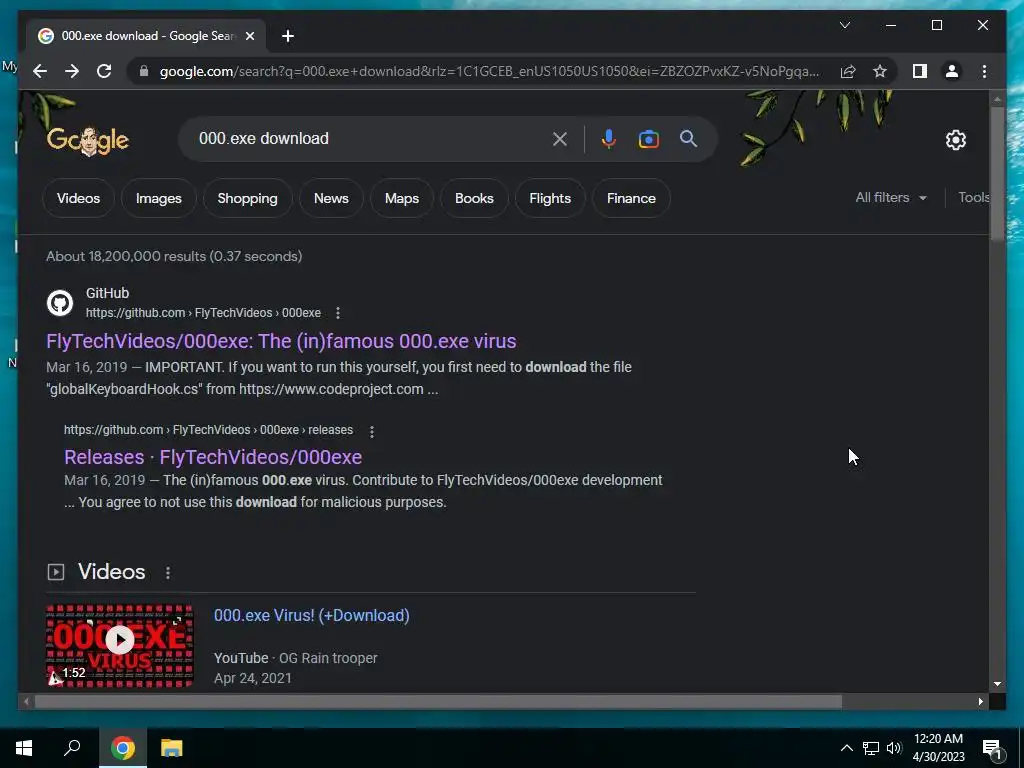Viewport: 1024px width, 768px height.
Task: Reload the page with refresh icon
Action: tap(104, 71)
